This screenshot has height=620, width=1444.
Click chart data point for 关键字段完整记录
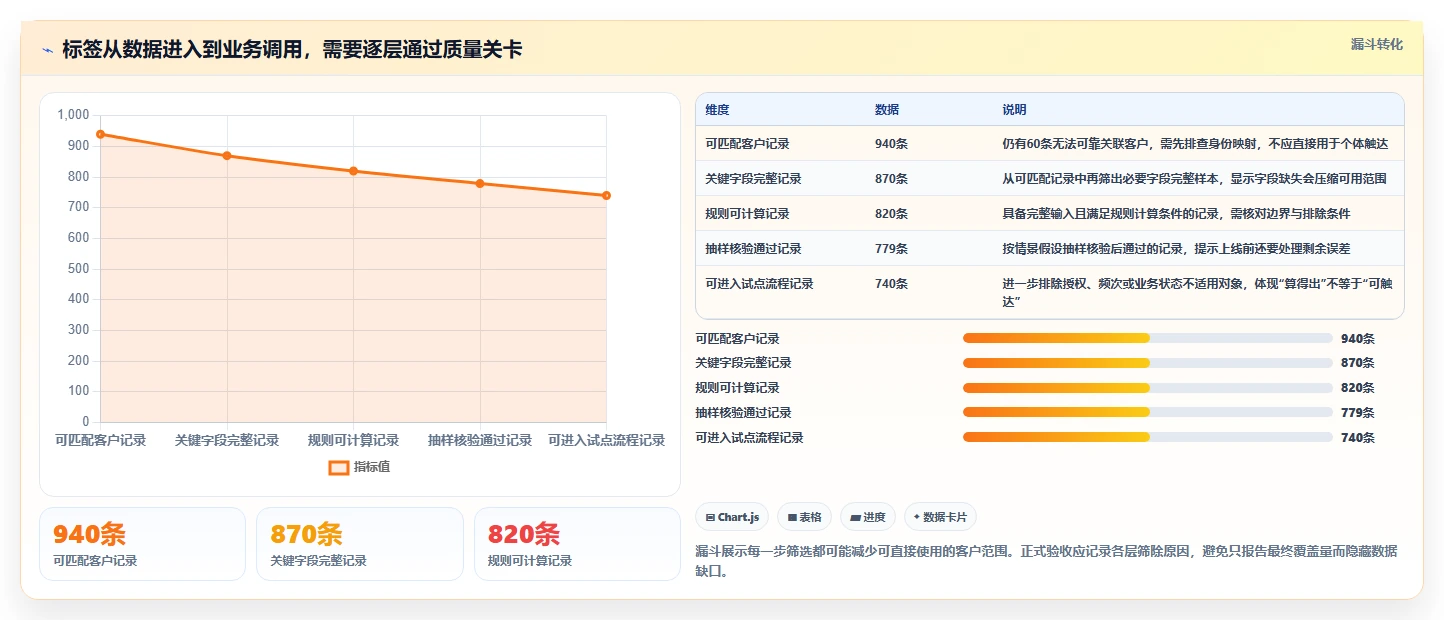pos(227,156)
